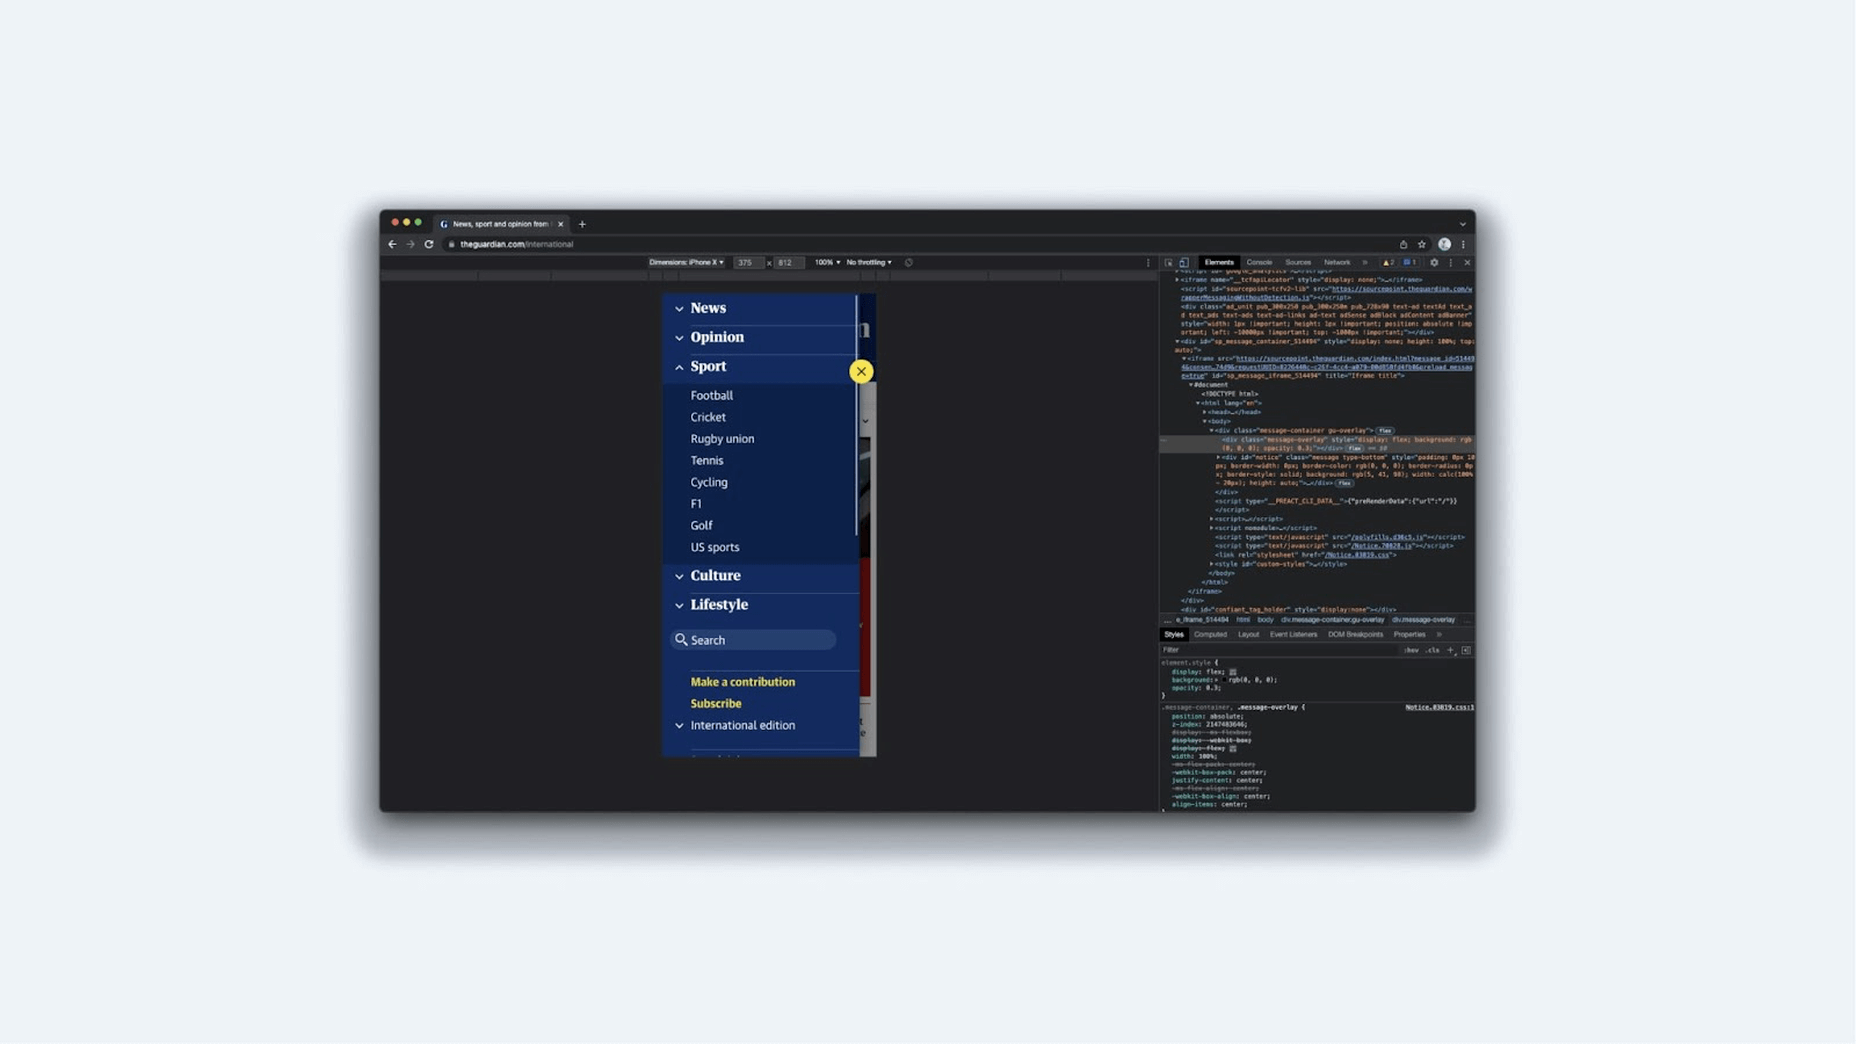Click the issues count badge

pos(1409,263)
